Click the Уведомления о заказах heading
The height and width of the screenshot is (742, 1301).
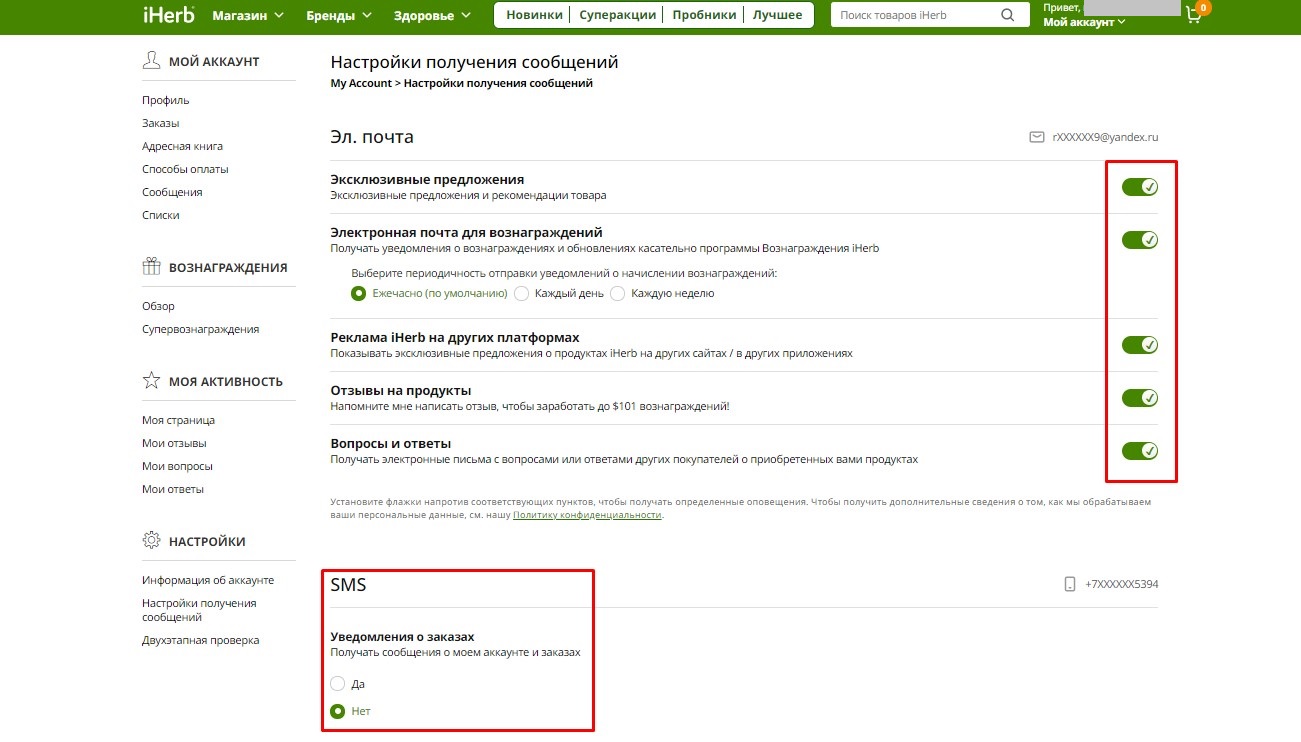[402, 636]
